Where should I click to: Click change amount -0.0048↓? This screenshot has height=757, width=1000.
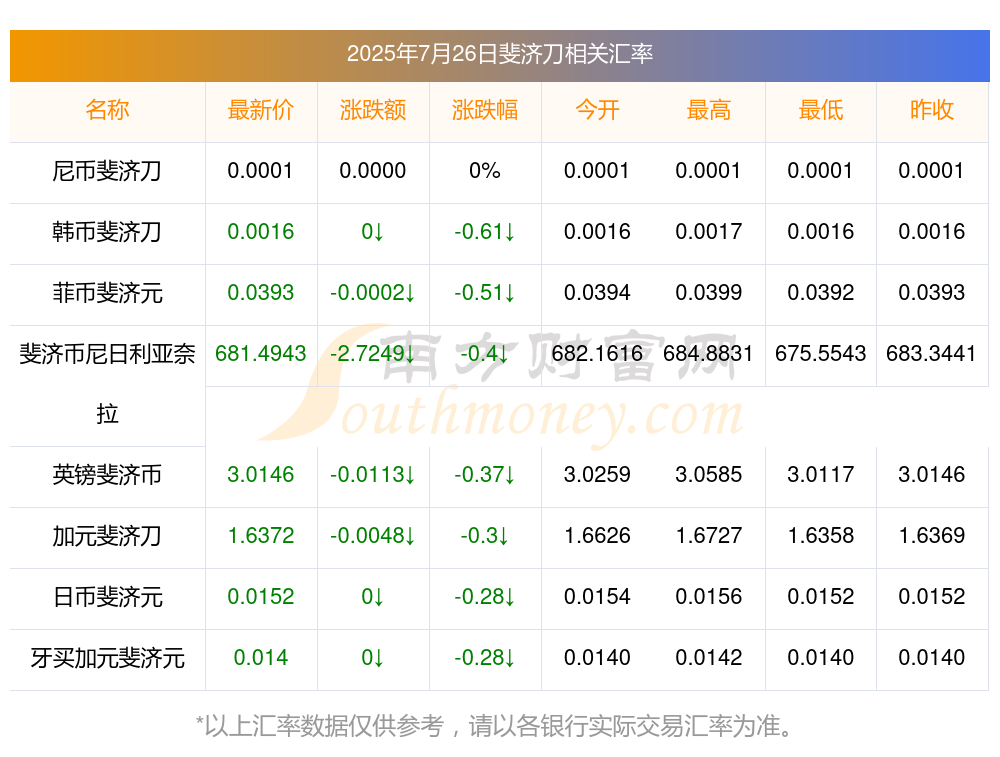coord(373,536)
